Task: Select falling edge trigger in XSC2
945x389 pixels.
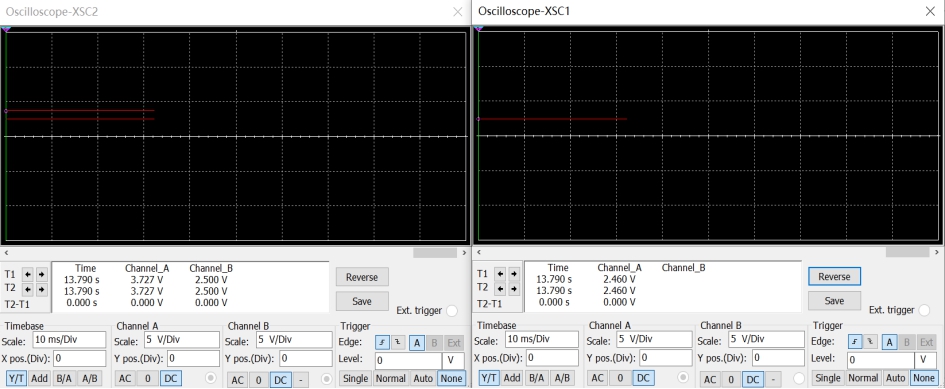Action: (x=398, y=343)
